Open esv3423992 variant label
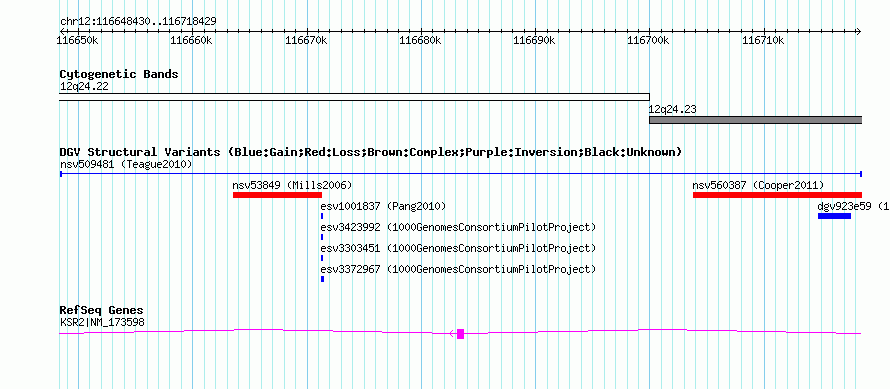 click(x=459, y=227)
